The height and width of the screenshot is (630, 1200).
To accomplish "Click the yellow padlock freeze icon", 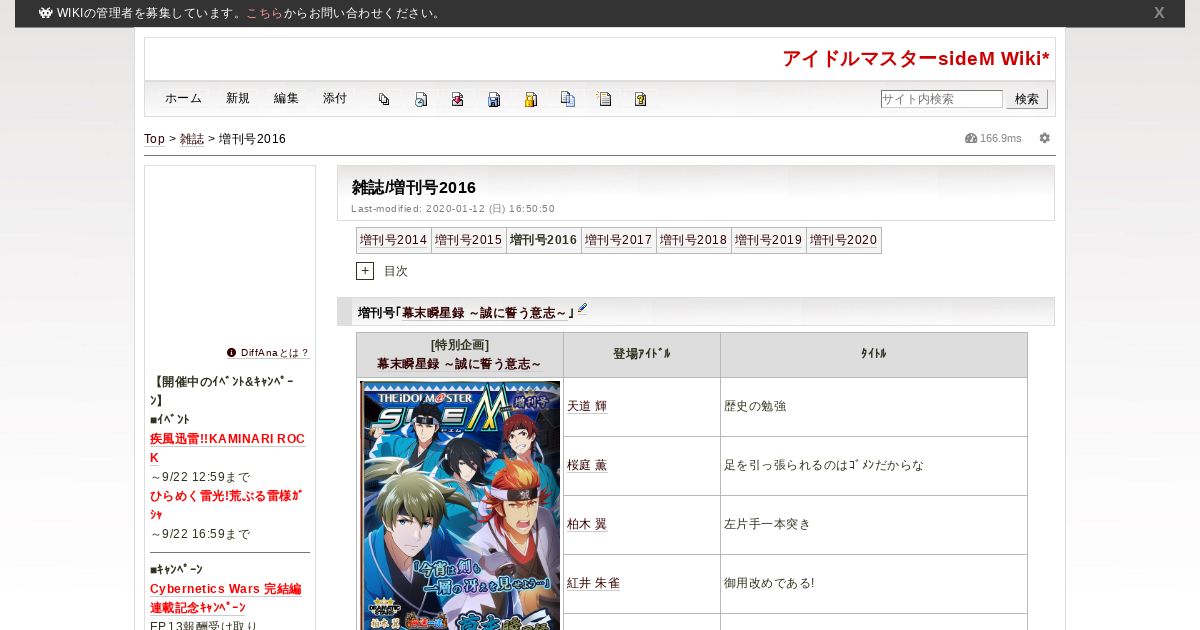I will click(531, 99).
